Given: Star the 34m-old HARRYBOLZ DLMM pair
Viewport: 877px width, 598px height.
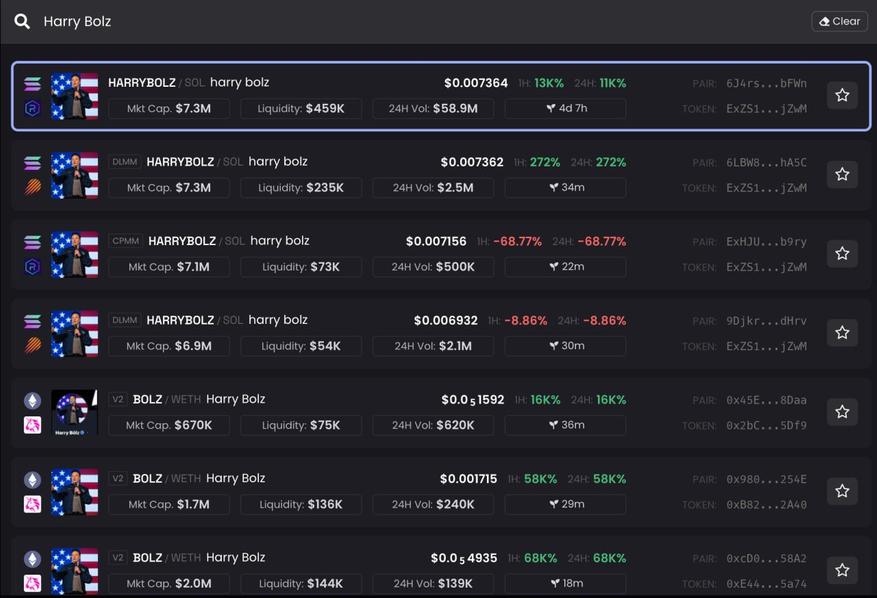Looking at the screenshot, I should [x=842, y=174].
